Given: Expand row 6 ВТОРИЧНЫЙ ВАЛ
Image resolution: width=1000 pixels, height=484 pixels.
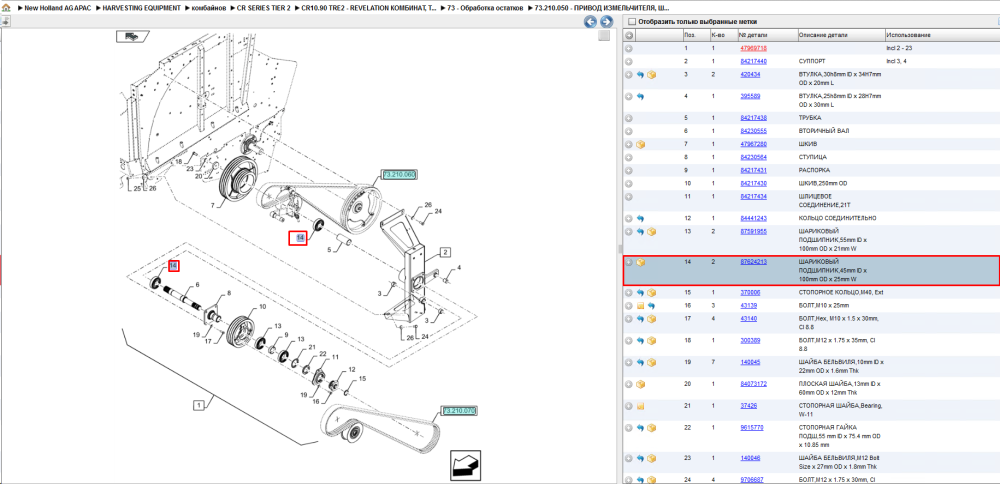Looking at the screenshot, I should coord(629,131).
